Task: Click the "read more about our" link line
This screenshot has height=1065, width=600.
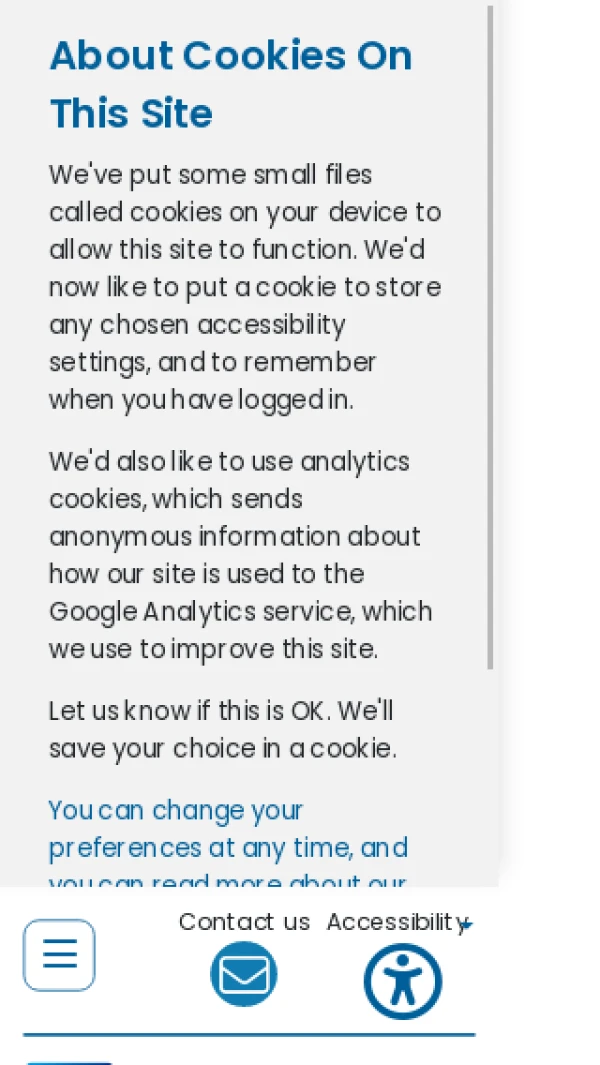Action: [228, 882]
